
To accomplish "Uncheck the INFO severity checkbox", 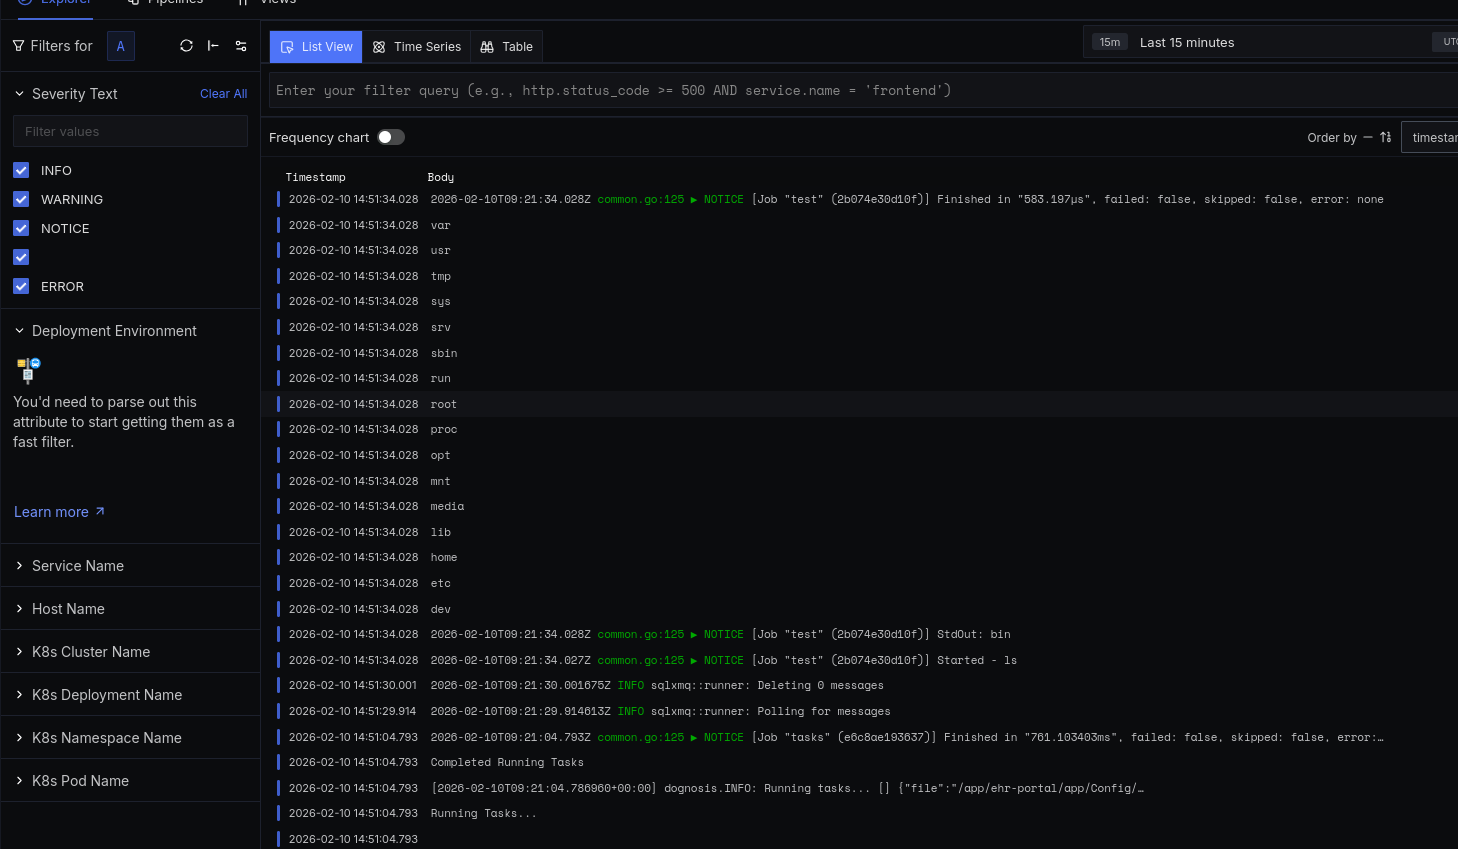I will (x=21, y=170).
